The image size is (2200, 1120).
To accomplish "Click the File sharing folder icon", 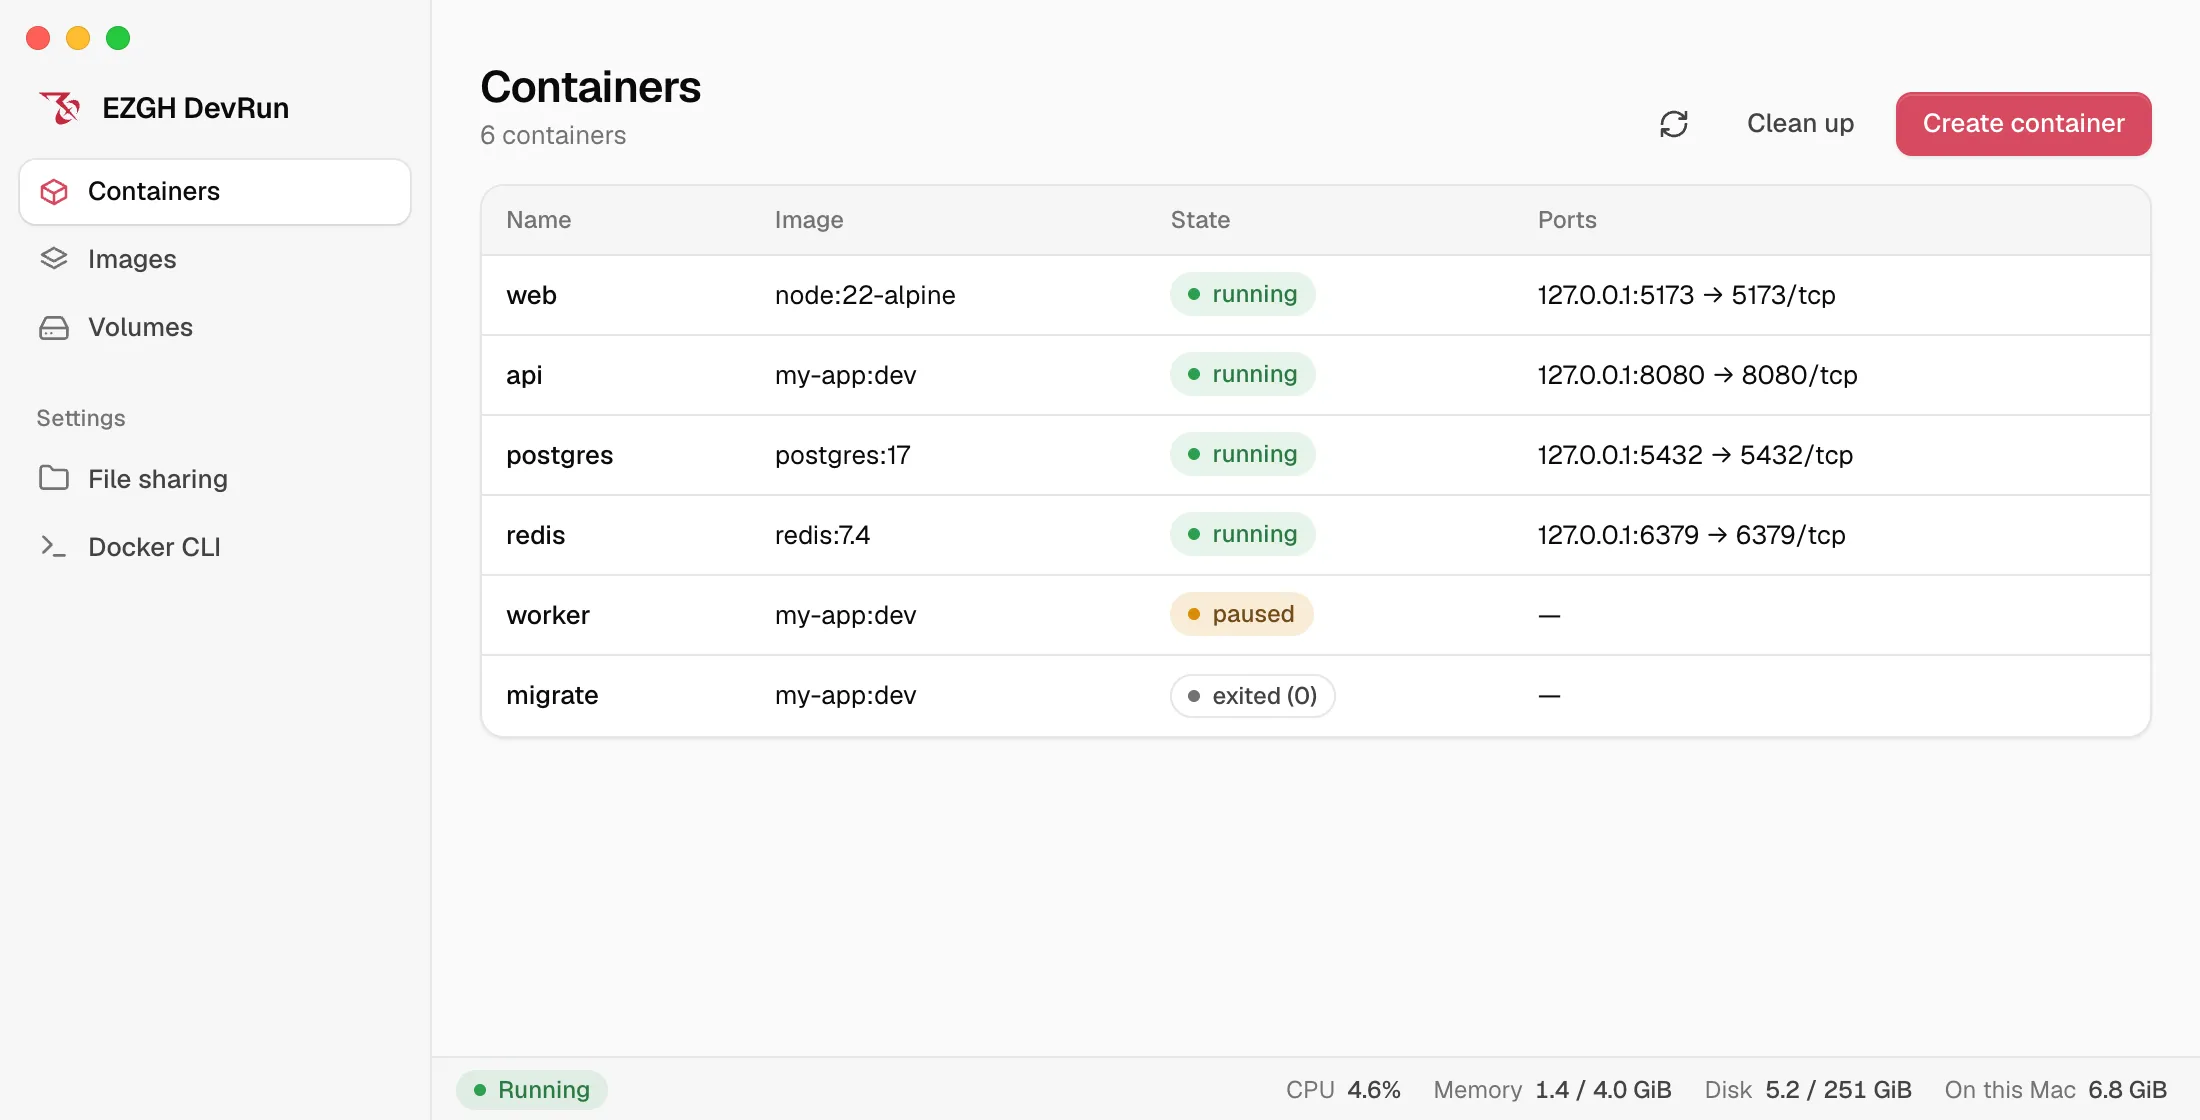I will (54, 478).
